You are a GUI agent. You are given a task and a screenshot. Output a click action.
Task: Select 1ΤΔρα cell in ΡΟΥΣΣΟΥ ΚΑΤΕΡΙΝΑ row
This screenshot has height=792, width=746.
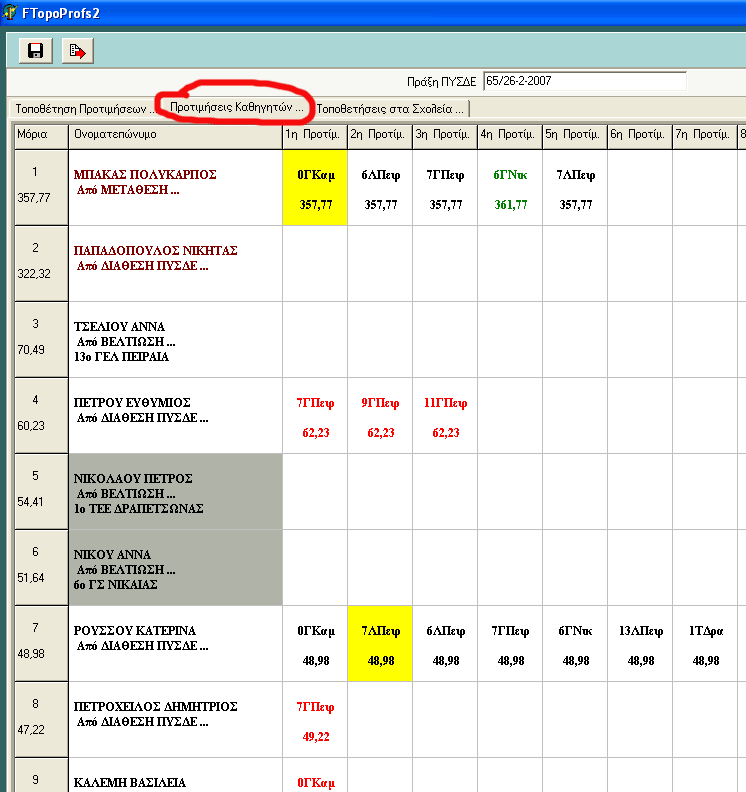click(x=704, y=644)
